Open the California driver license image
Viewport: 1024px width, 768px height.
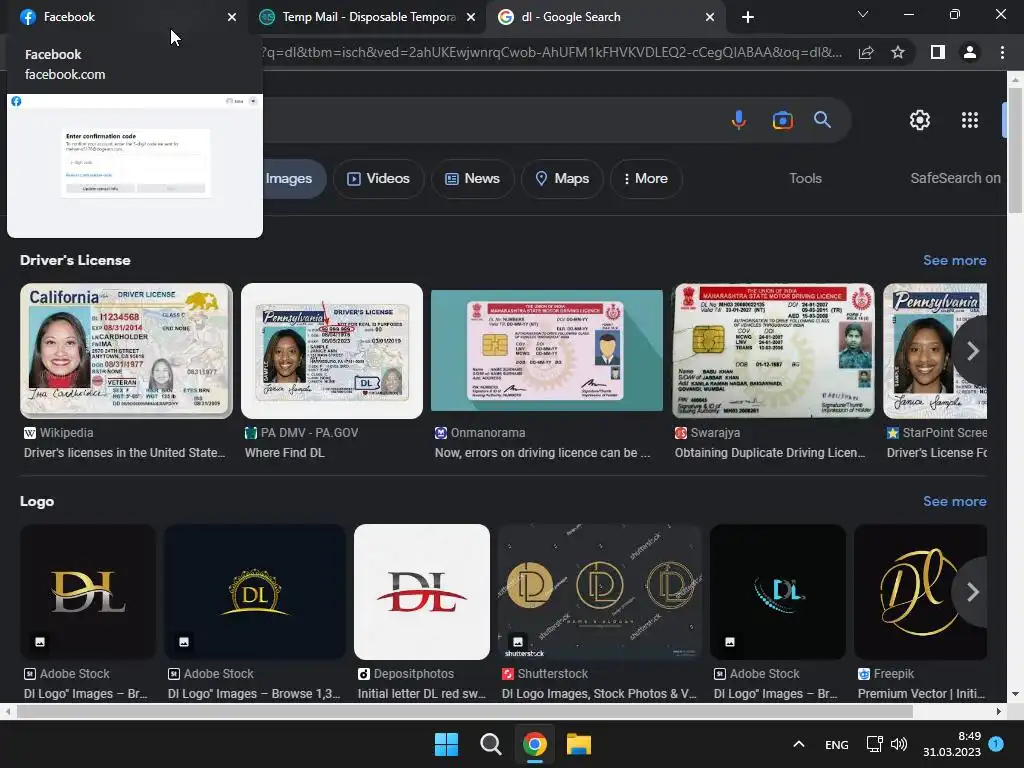pos(126,351)
